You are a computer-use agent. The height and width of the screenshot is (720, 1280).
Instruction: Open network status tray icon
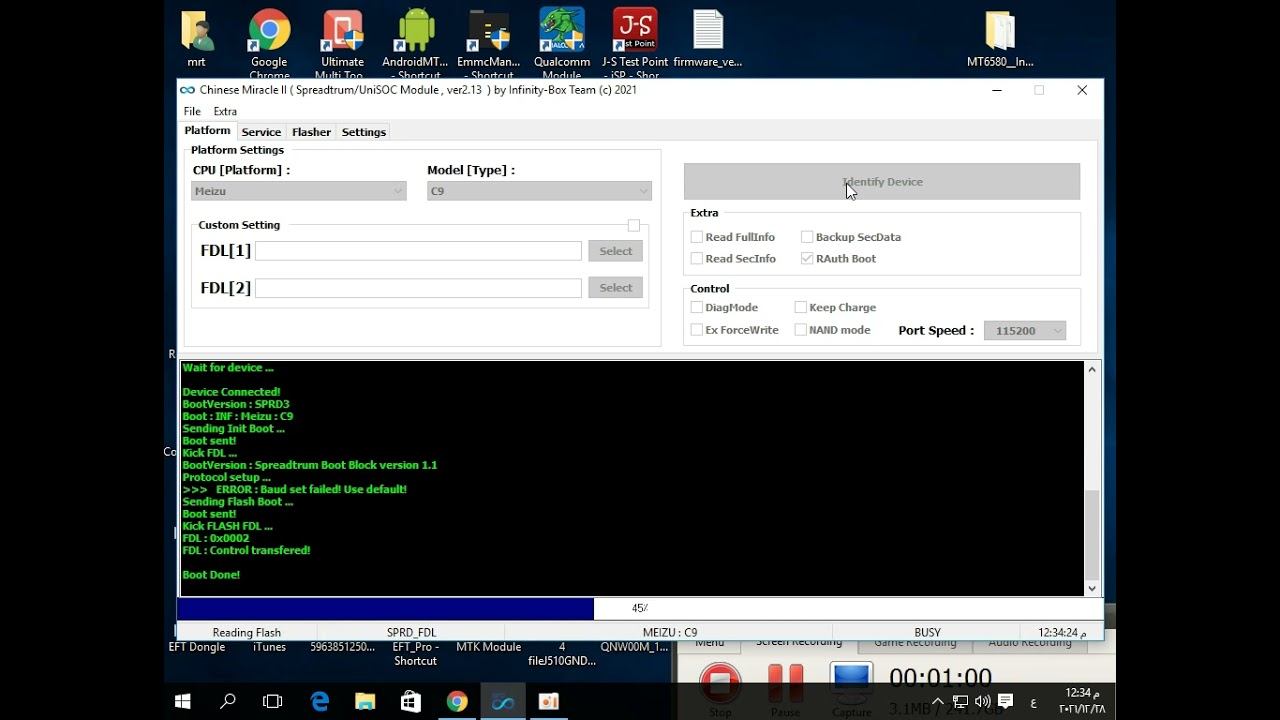(960, 701)
